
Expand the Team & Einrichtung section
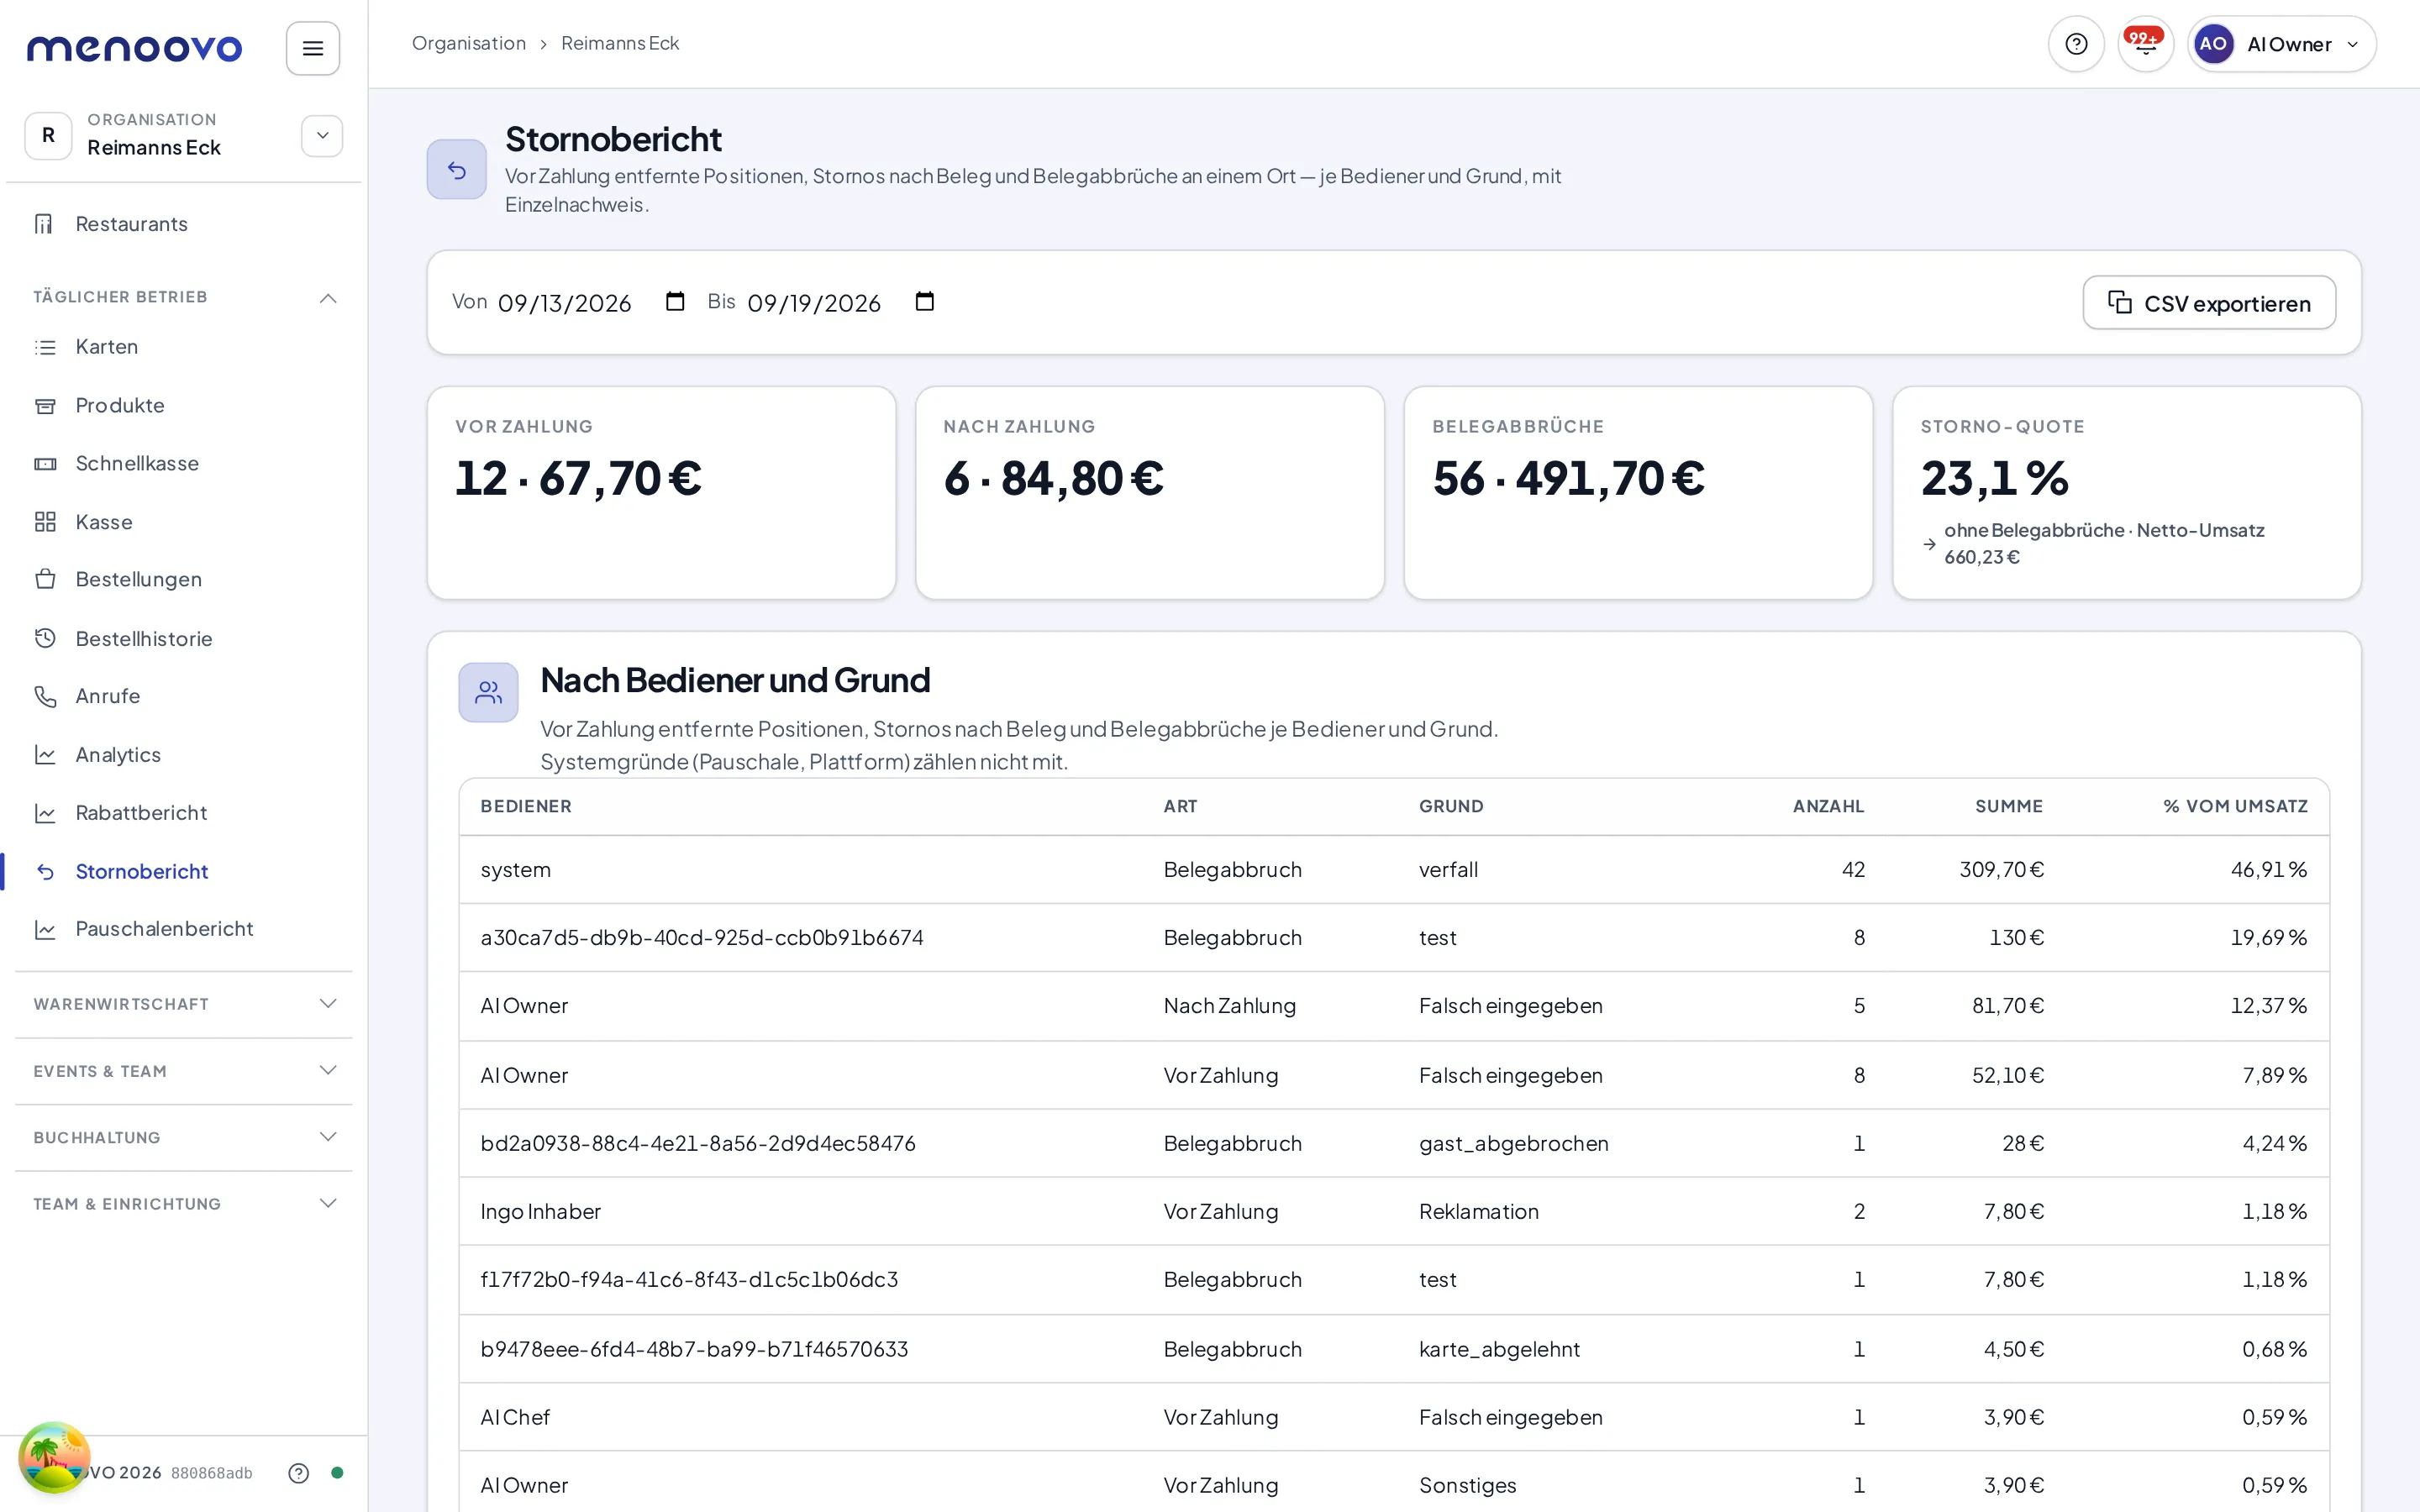327,1203
